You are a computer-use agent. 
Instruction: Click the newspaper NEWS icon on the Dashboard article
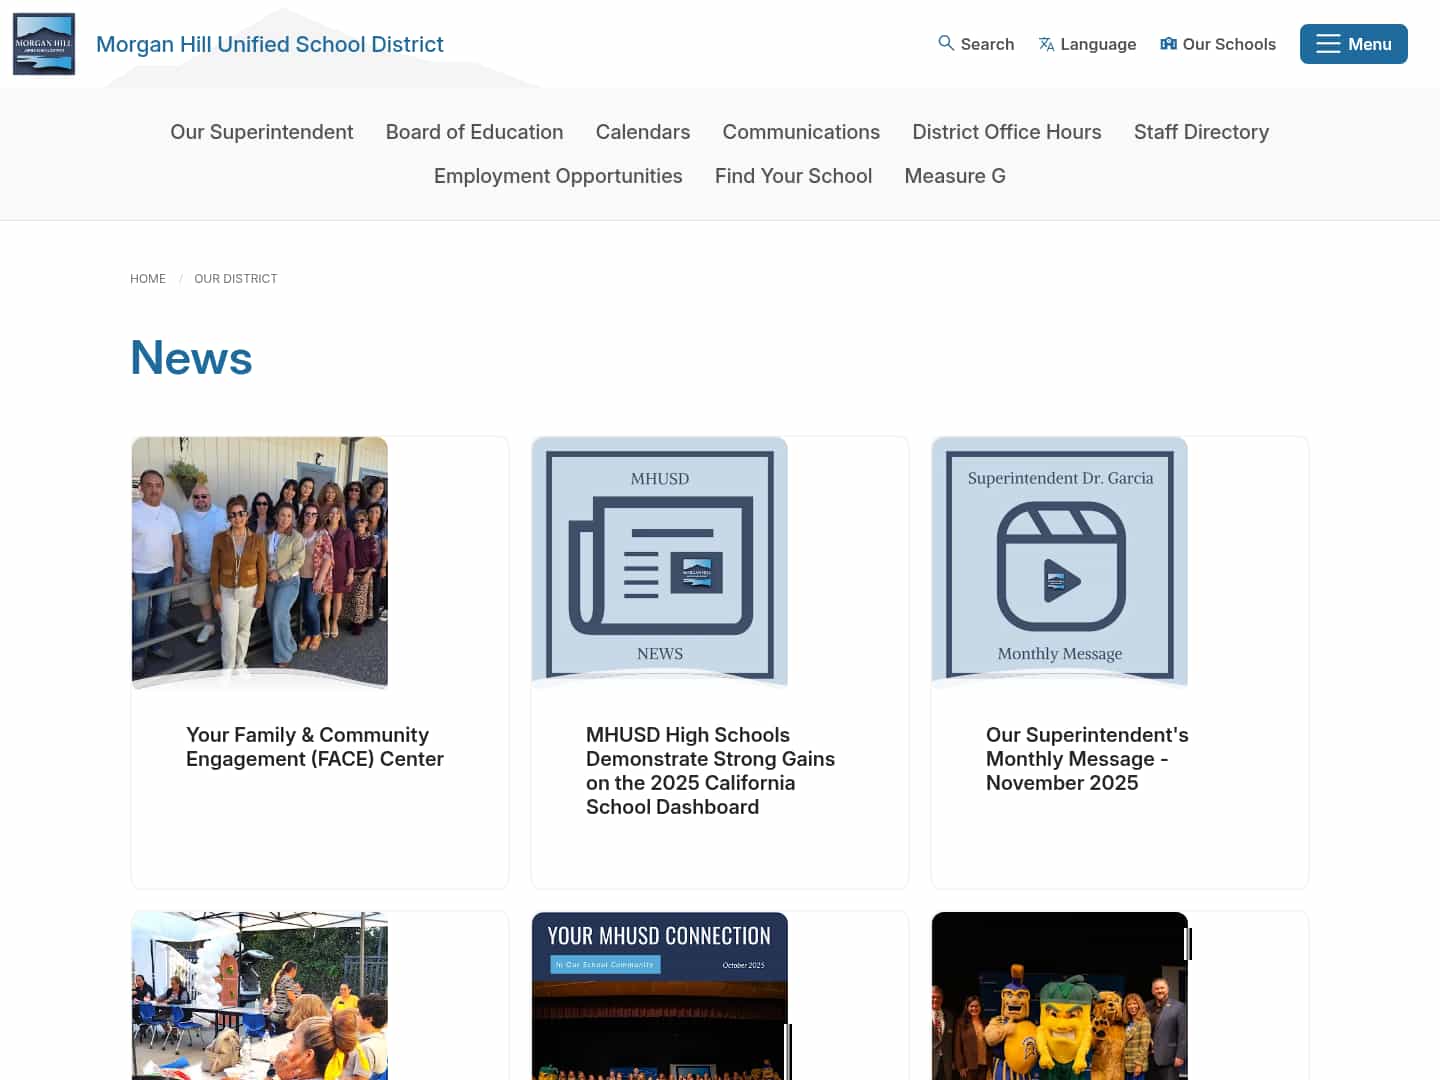pos(660,562)
